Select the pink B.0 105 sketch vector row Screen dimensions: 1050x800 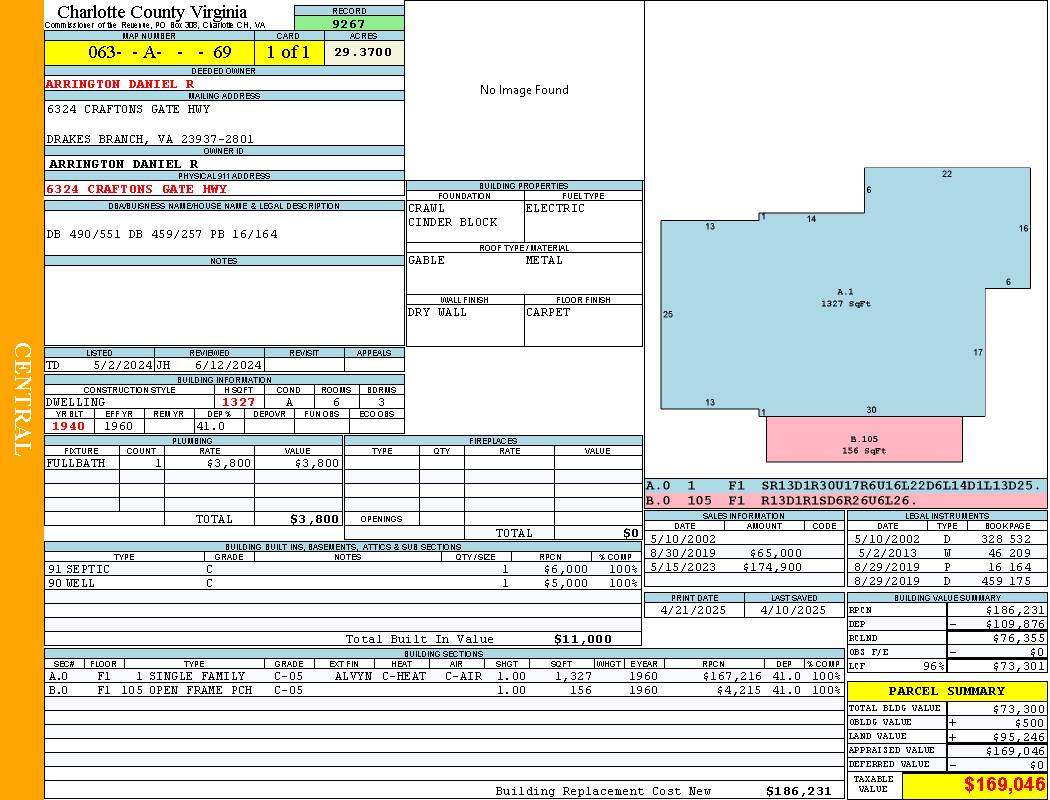(846, 500)
